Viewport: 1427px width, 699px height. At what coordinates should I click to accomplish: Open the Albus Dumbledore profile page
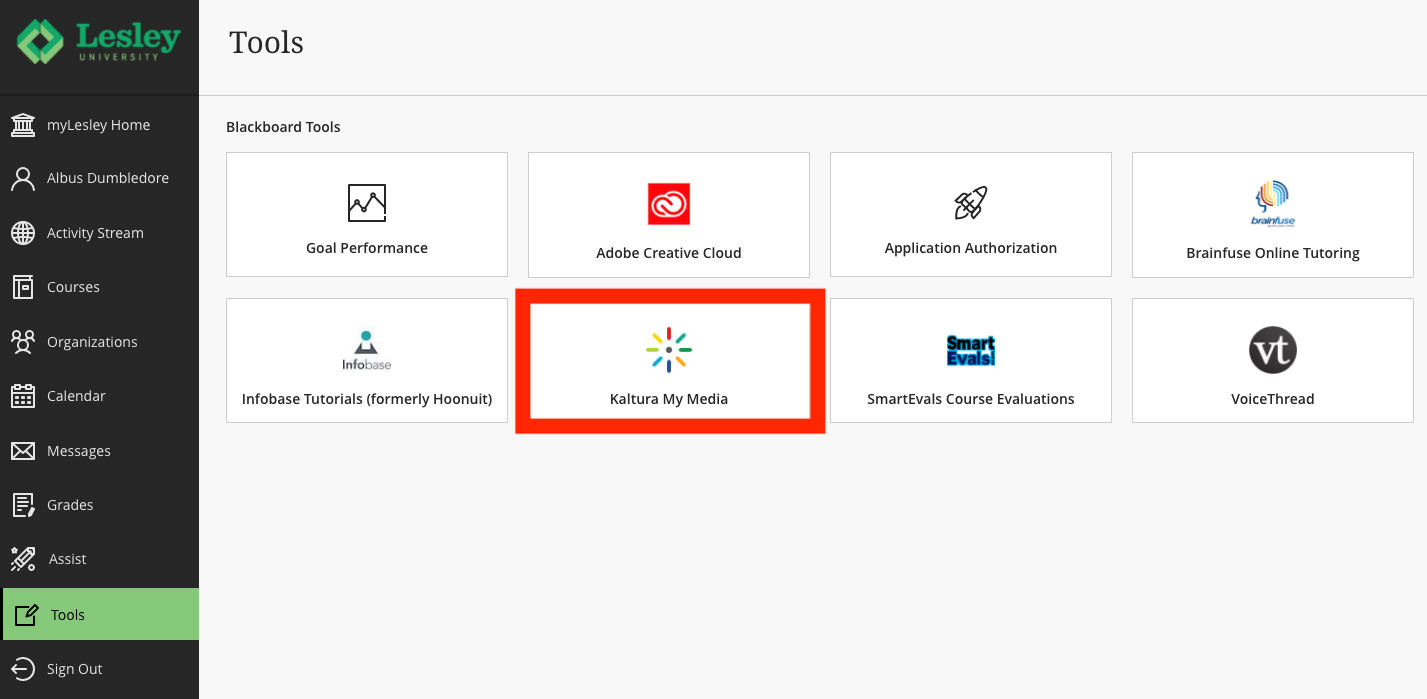[x=99, y=178]
